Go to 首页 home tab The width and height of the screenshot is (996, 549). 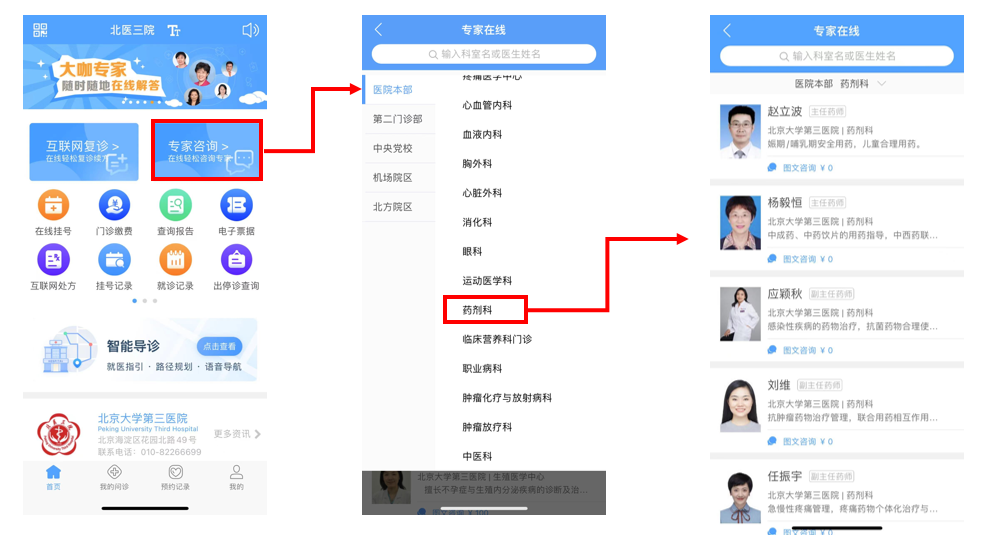tap(53, 477)
